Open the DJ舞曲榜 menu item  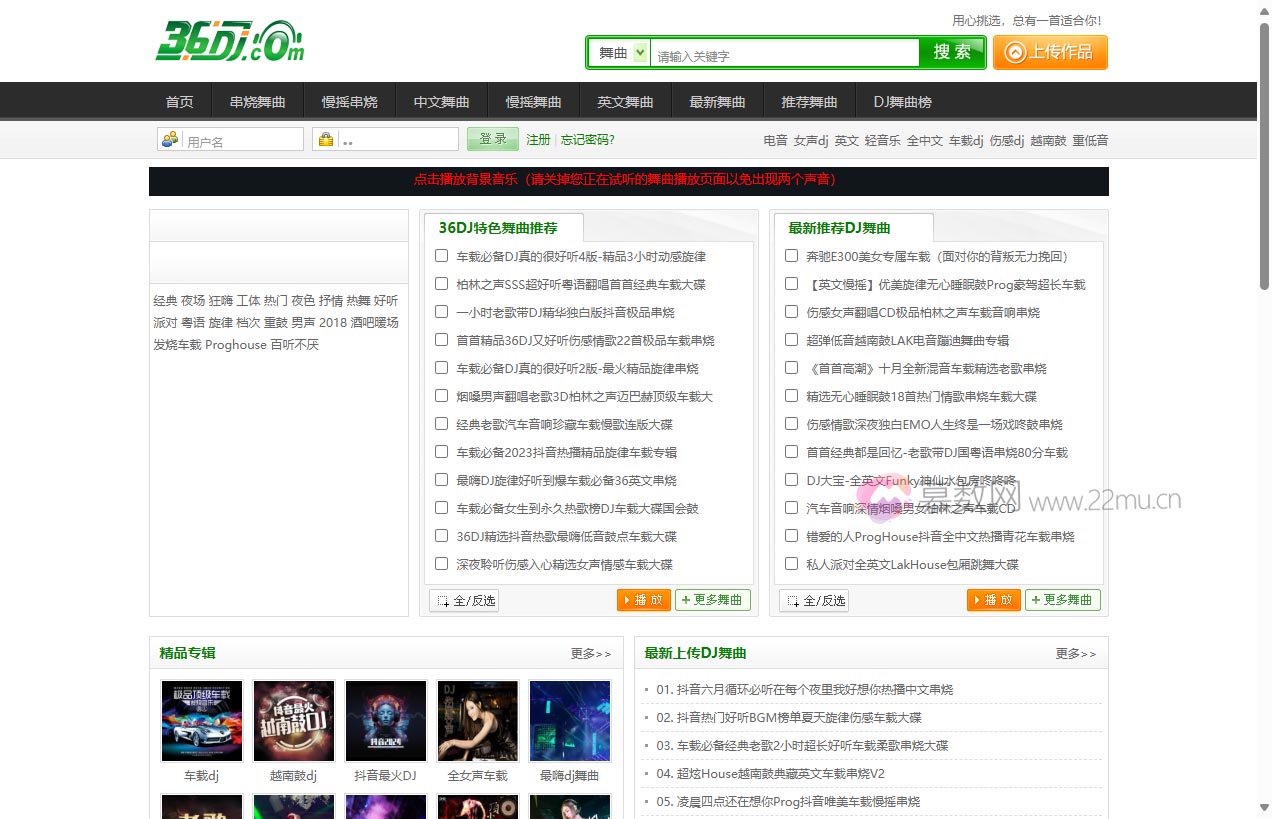tap(901, 100)
